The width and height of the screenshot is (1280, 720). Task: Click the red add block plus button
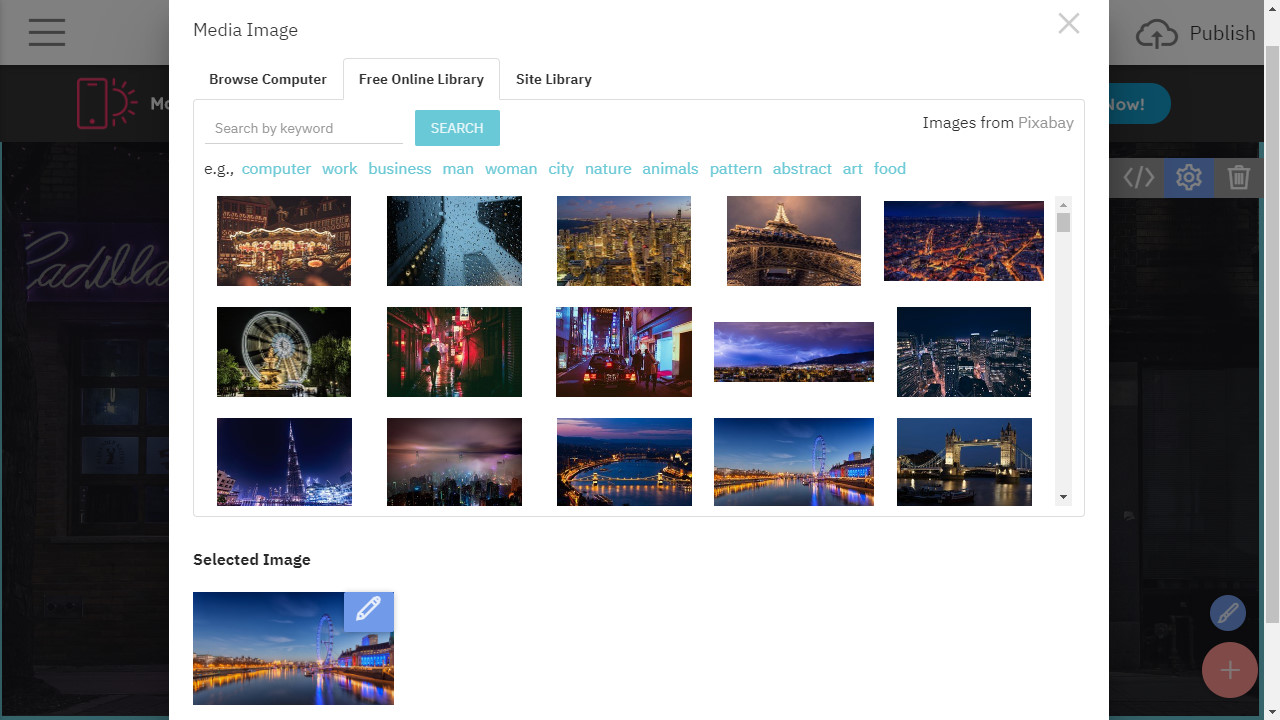(1229, 670)
